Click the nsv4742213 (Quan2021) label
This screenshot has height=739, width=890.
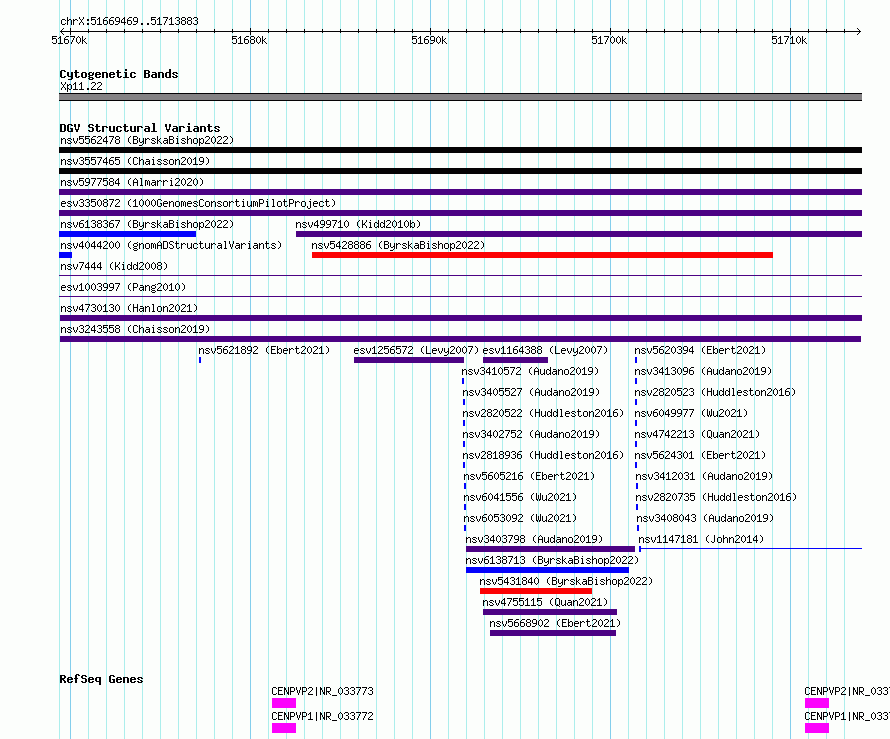click(x=697, y=434)
